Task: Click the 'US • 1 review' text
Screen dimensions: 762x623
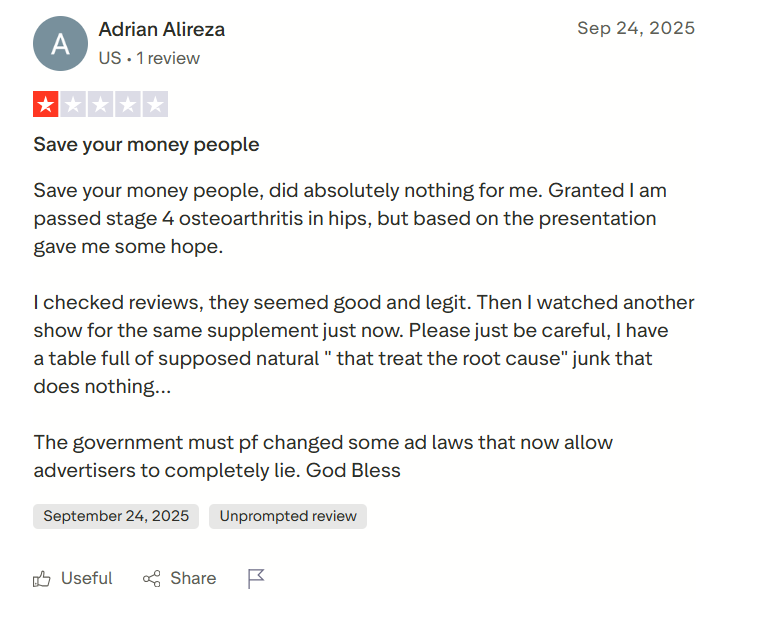Action: [x=149, y=58]
